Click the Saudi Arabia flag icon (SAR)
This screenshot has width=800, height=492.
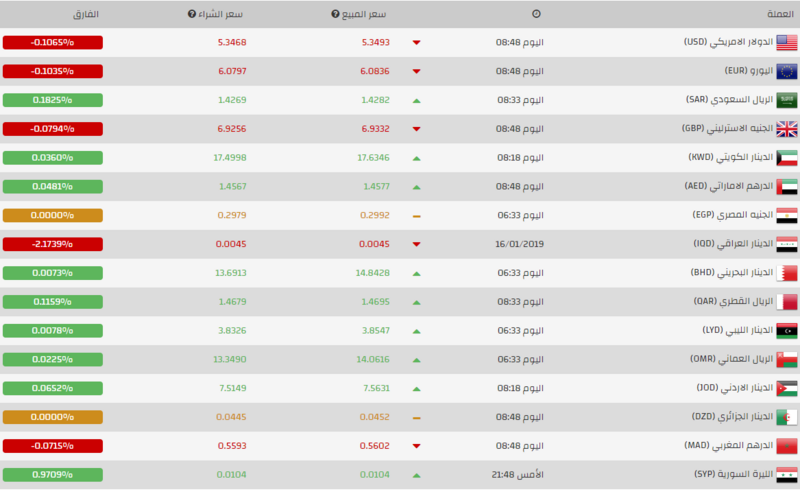pyautogui.click(x=787, y=100)
